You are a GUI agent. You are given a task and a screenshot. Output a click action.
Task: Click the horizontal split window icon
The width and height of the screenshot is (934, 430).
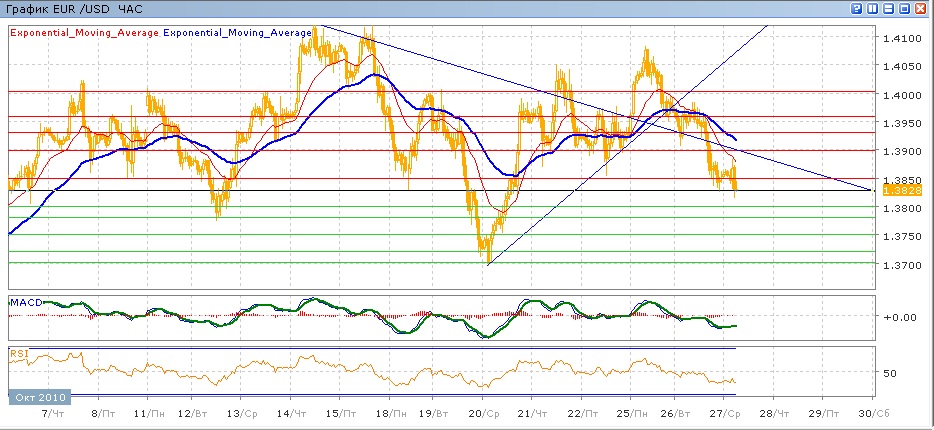click(x=888, y=8)
